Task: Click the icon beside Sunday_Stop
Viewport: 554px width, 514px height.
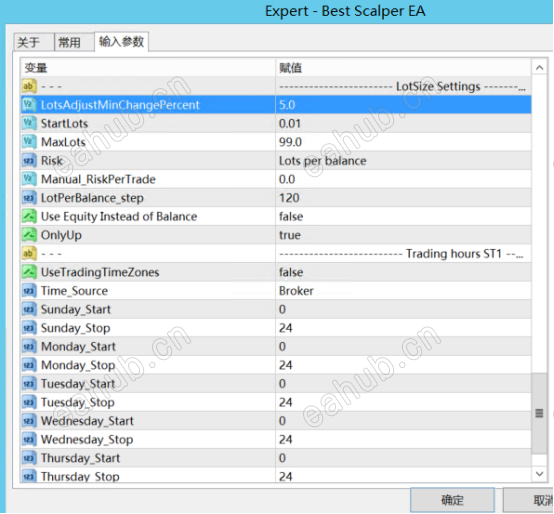Action: pos(29,328)
